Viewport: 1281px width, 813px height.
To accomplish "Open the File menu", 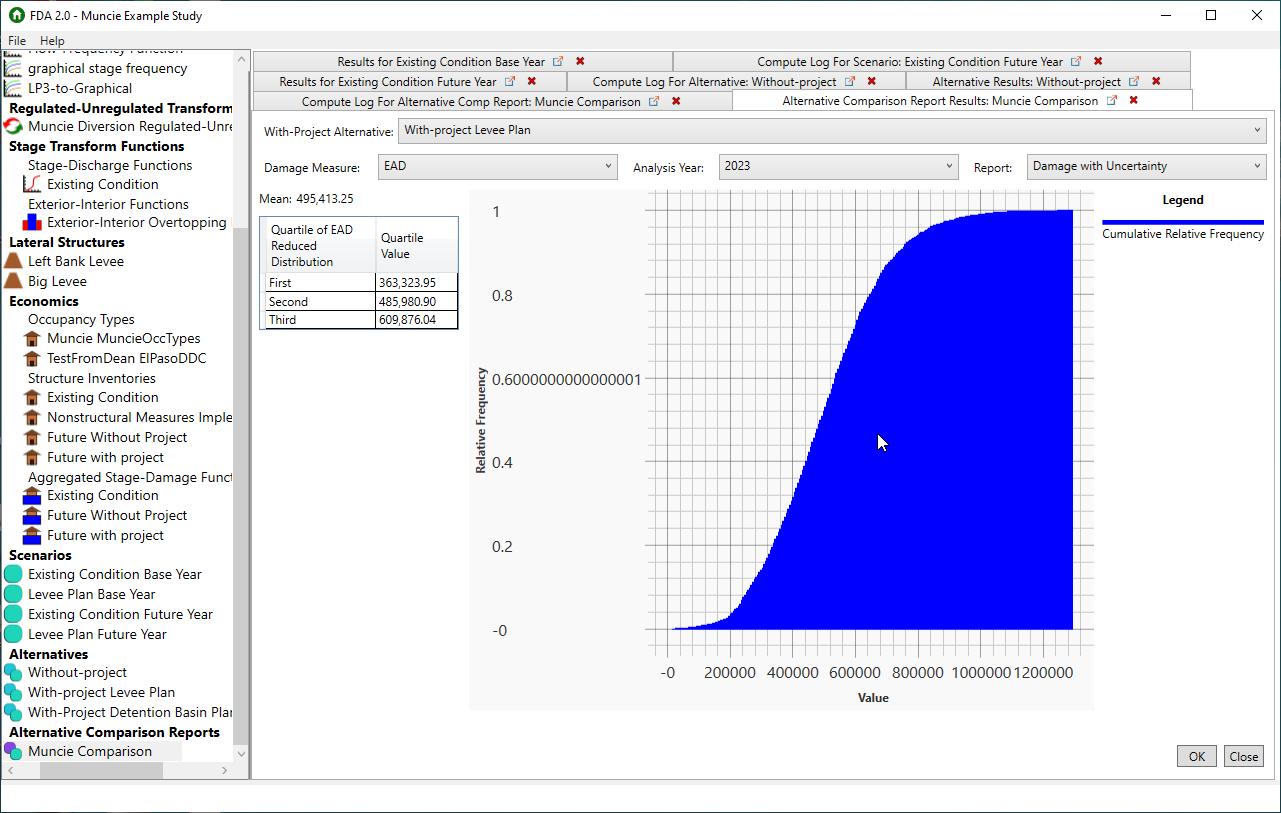I will click(16, 40).
